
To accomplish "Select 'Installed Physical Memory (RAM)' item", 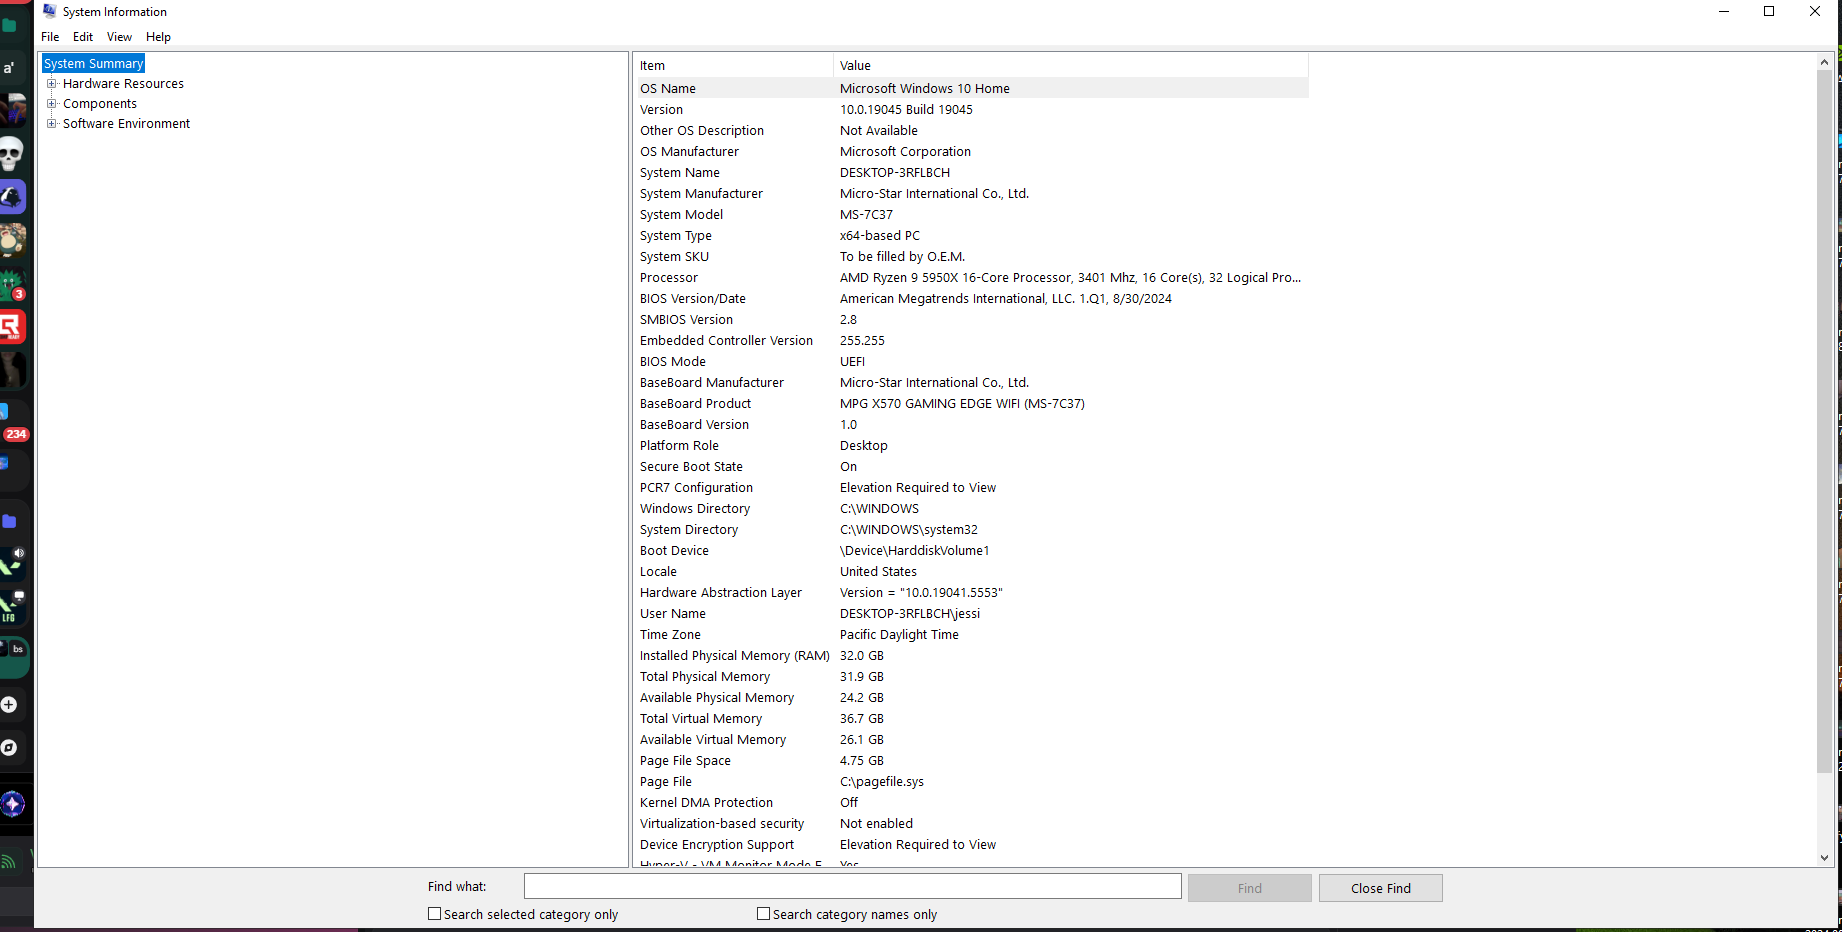I will click(x=735, y=656).
